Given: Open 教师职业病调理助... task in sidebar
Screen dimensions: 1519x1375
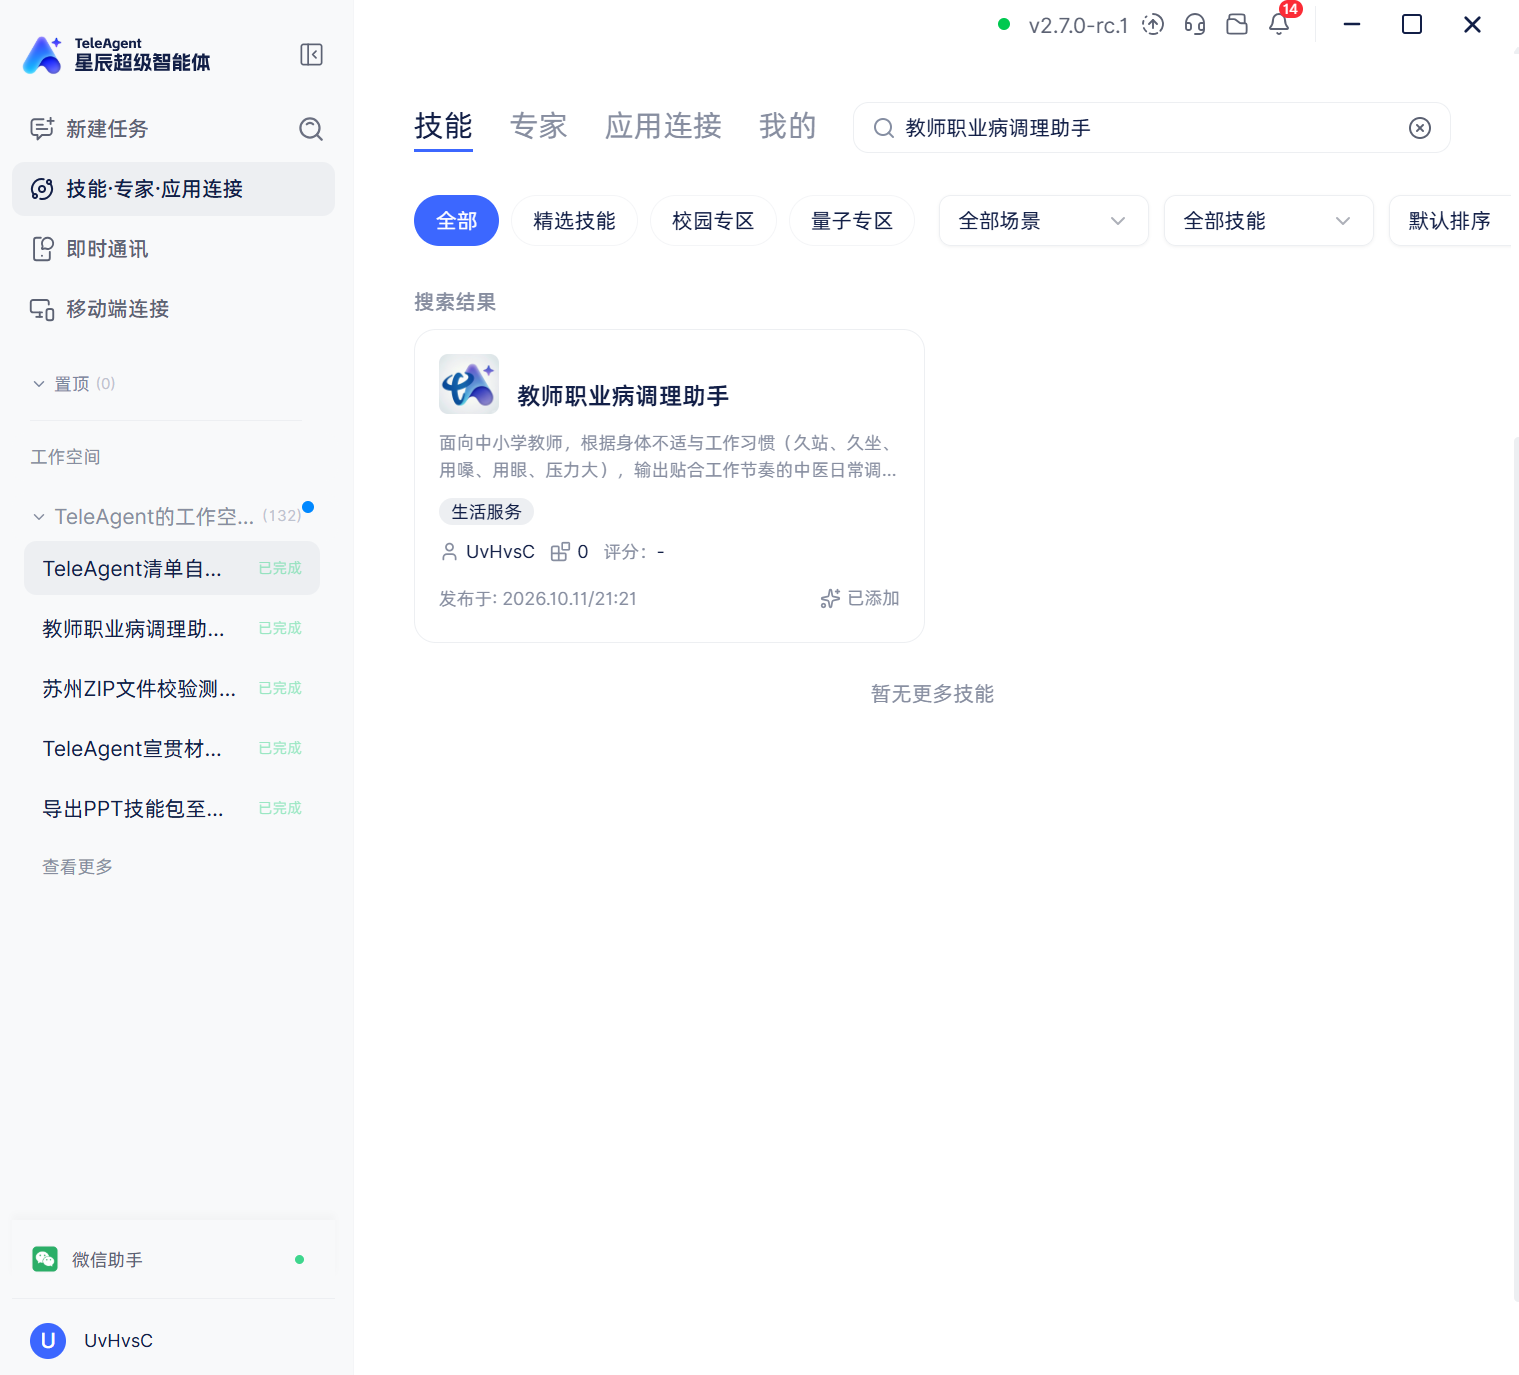Looking at the screenshot, I should coord(172,628).
